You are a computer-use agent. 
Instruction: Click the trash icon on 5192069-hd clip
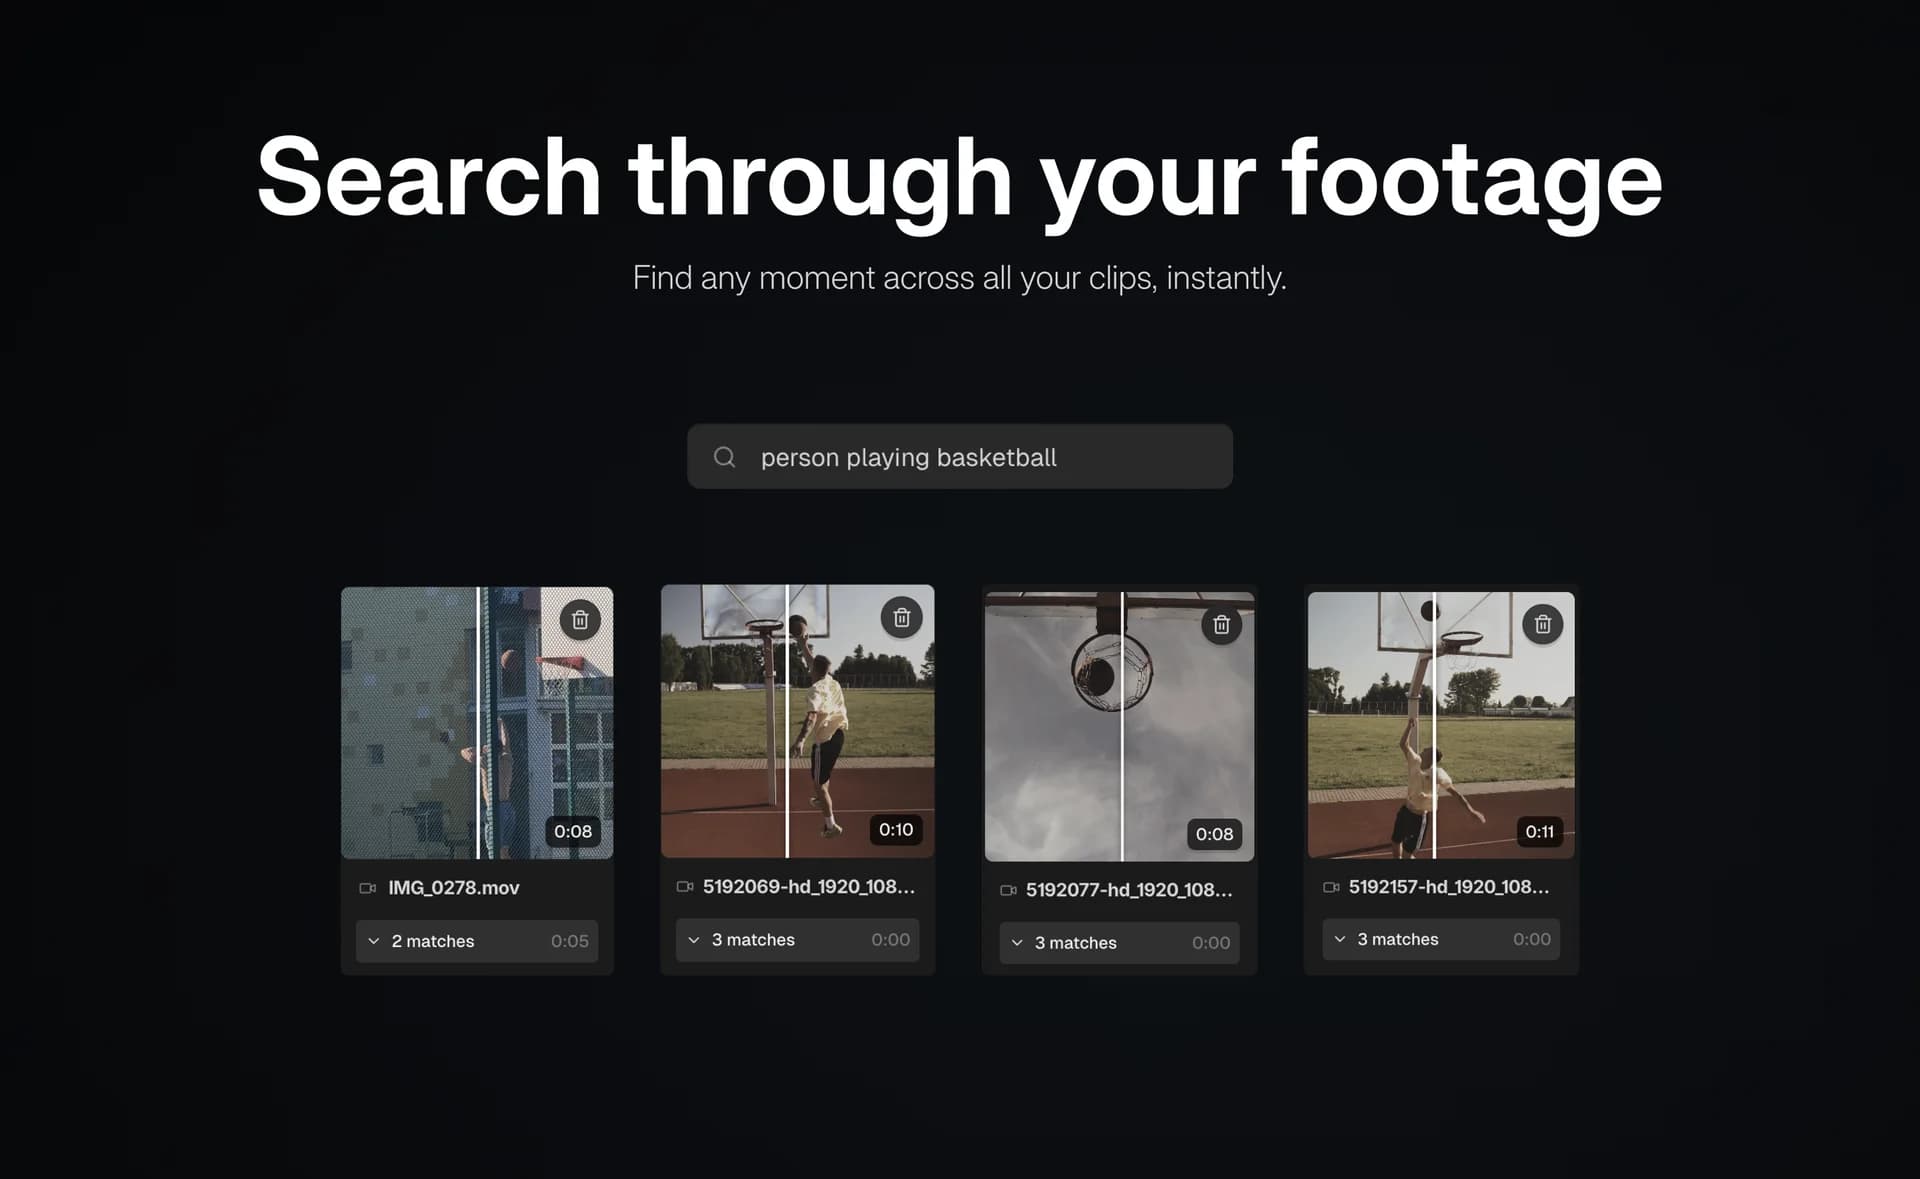tap(900, 617)
